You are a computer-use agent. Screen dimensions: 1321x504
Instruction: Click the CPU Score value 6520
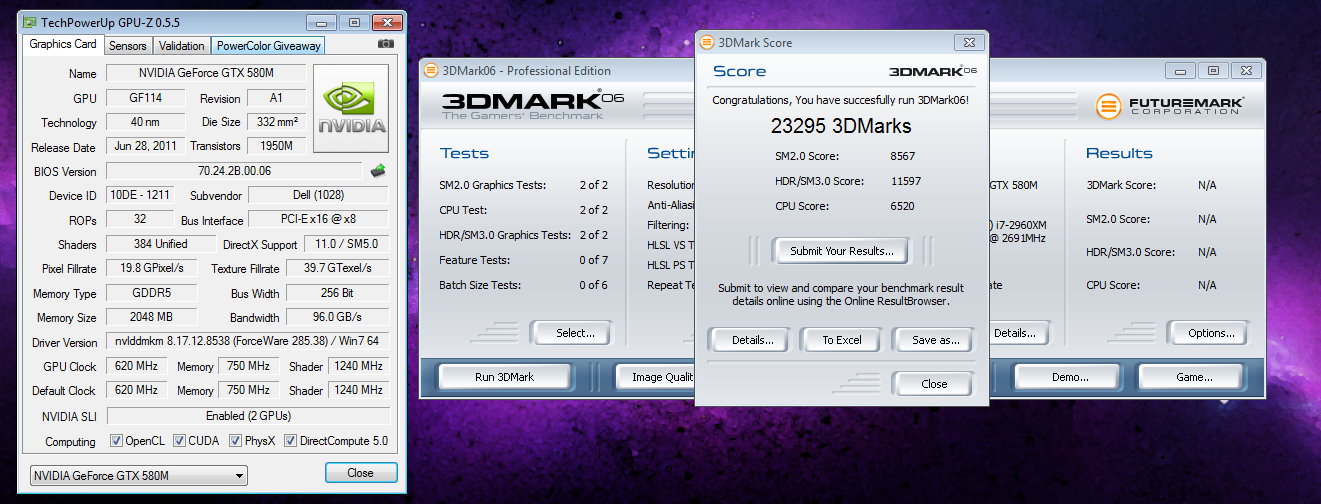tap(903, 206)
